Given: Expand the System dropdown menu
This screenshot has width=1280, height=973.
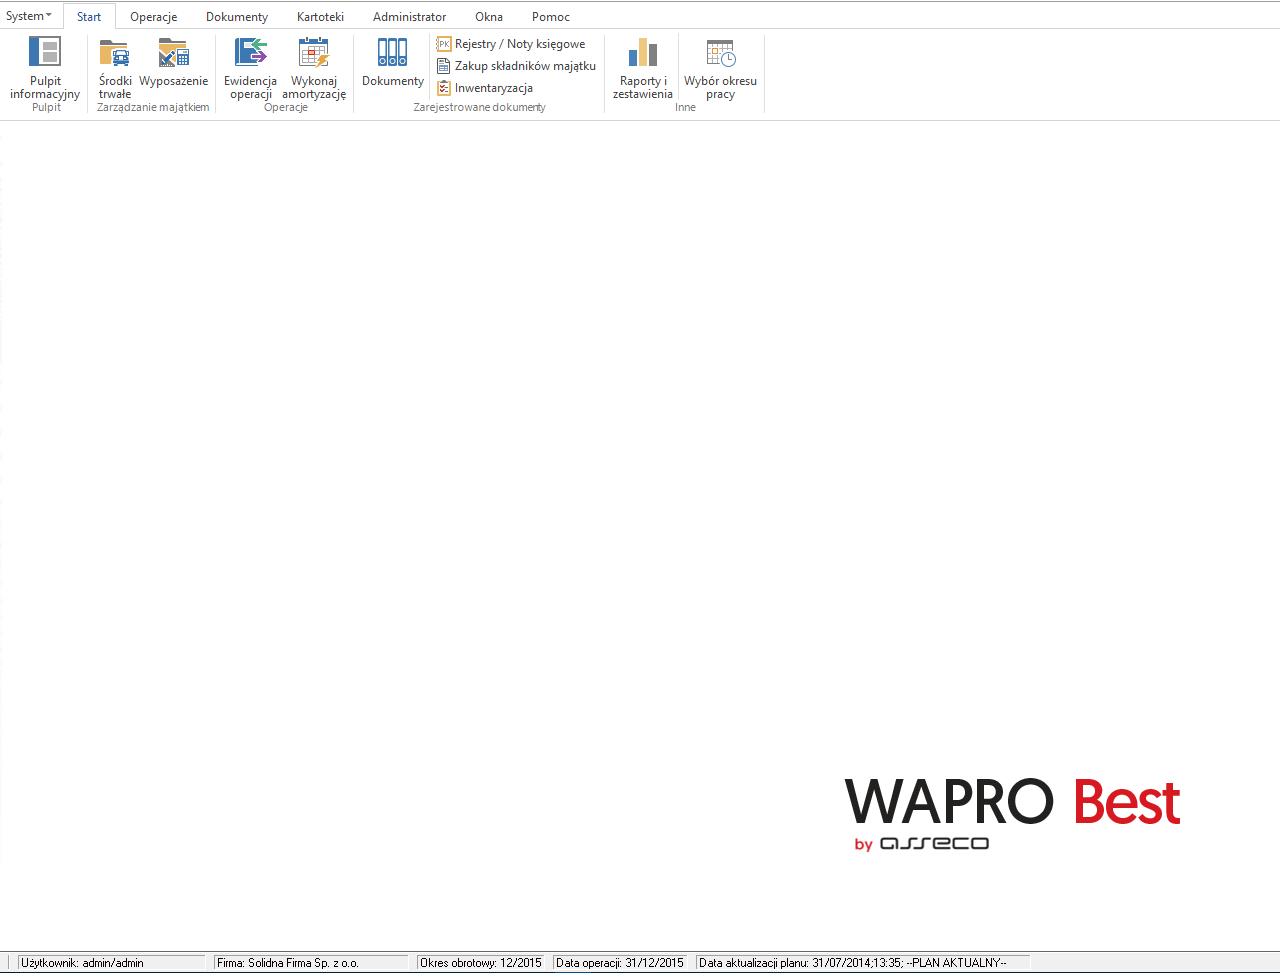Looking at the screenshot, I should pyautogui.click(x=29, y=16).
